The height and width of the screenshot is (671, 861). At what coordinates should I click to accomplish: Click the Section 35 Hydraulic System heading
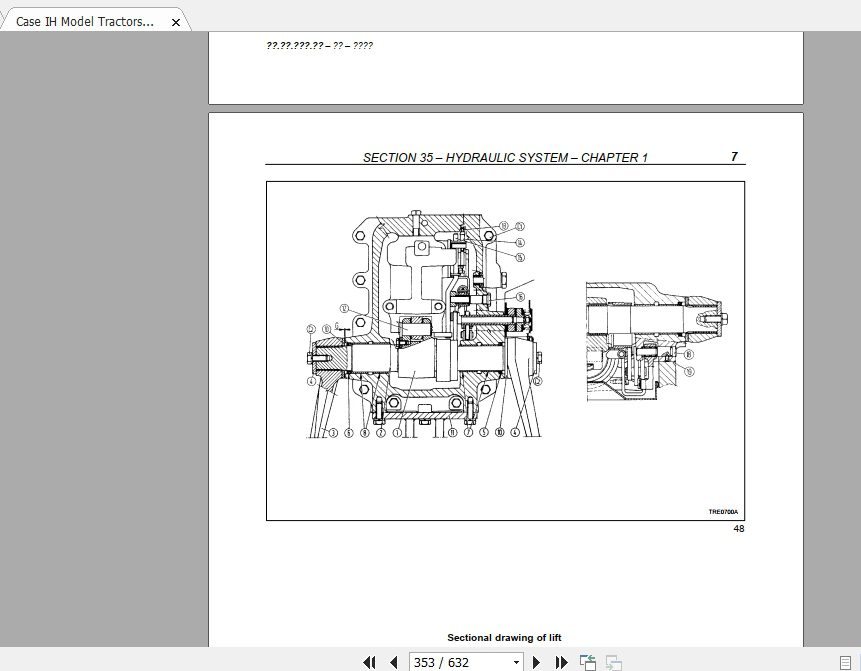(x=505, y=158)
